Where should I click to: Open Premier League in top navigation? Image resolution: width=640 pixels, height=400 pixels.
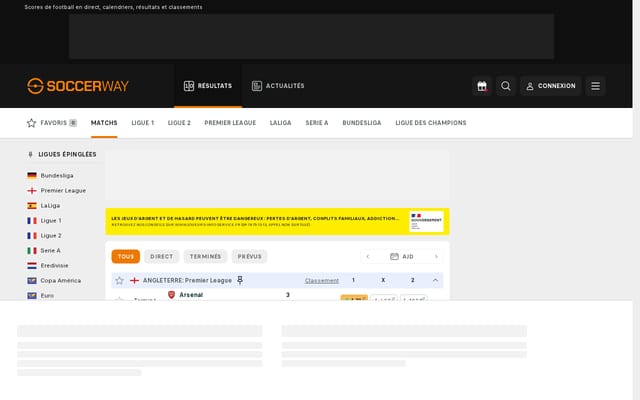click(x=230, y=123)
